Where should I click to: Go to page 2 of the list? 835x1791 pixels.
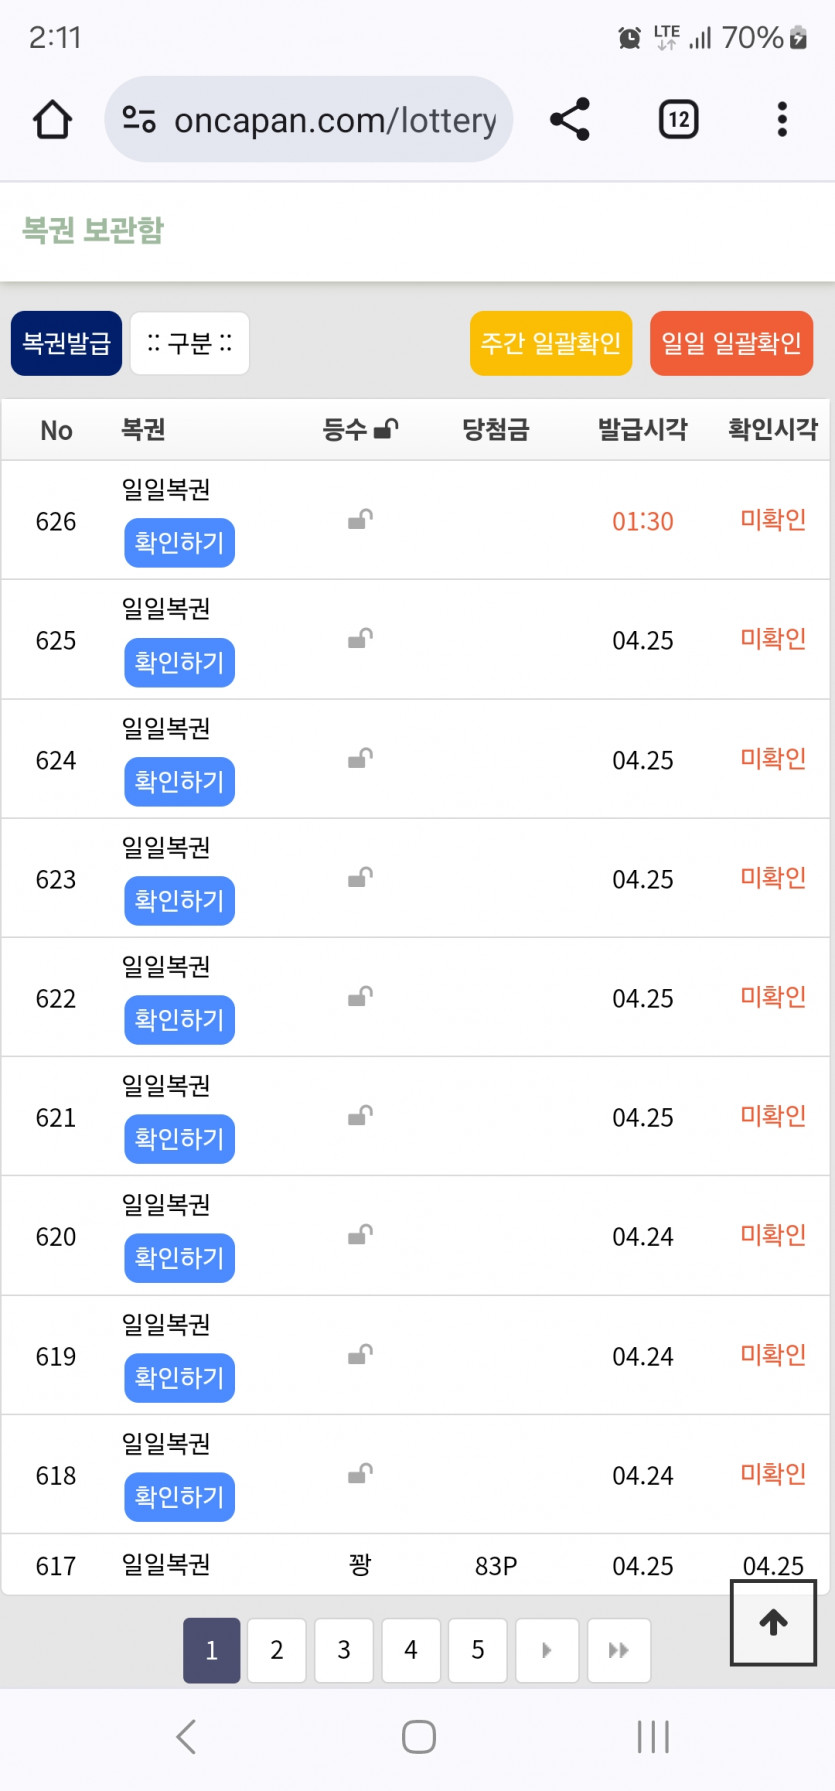277,1650
